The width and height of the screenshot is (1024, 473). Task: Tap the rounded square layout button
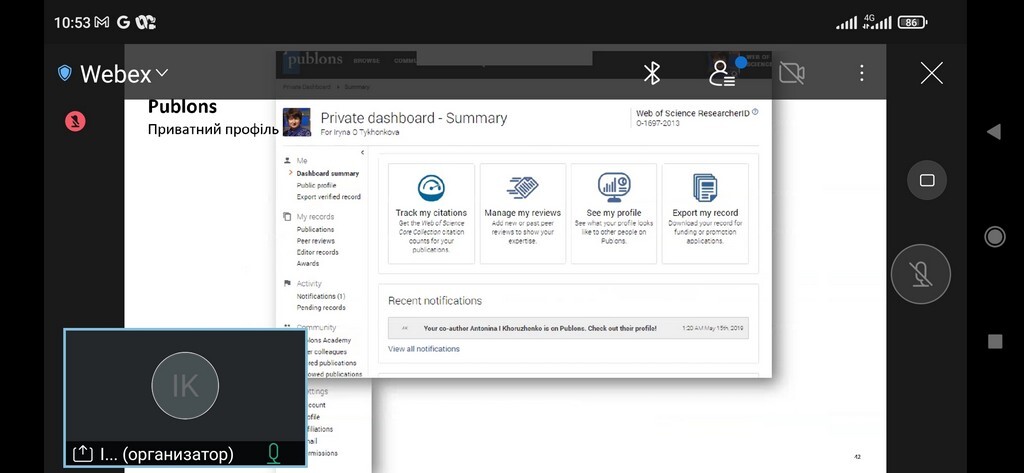(x=926, y=181)
